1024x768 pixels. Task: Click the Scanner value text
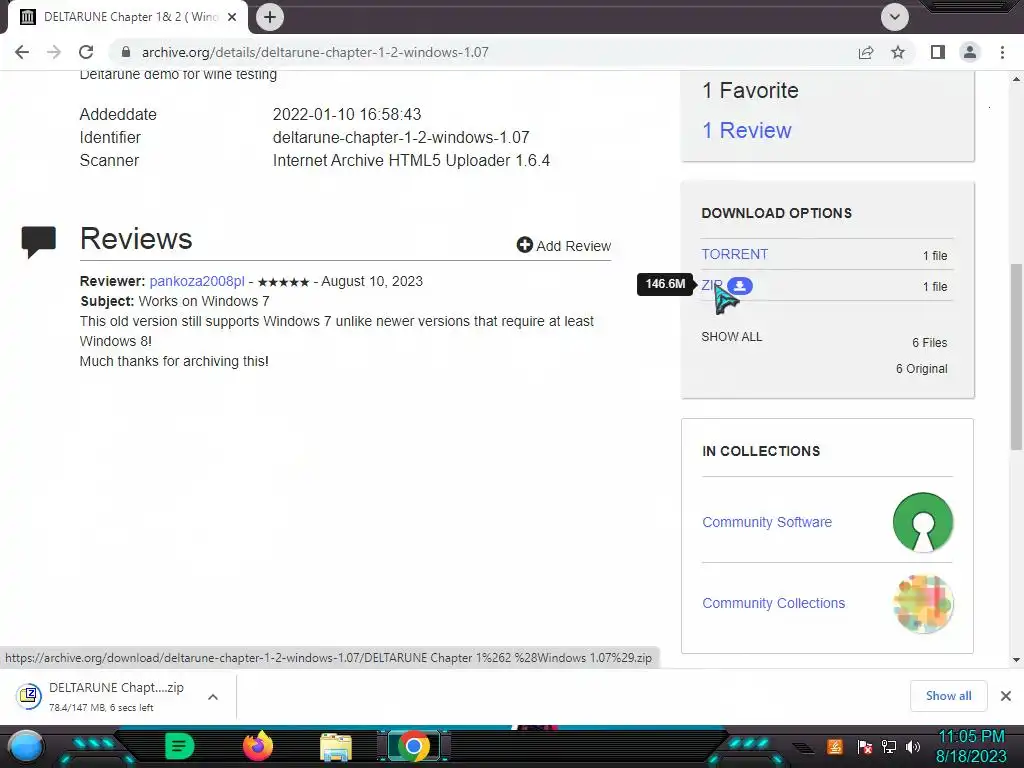coord(411,161)
